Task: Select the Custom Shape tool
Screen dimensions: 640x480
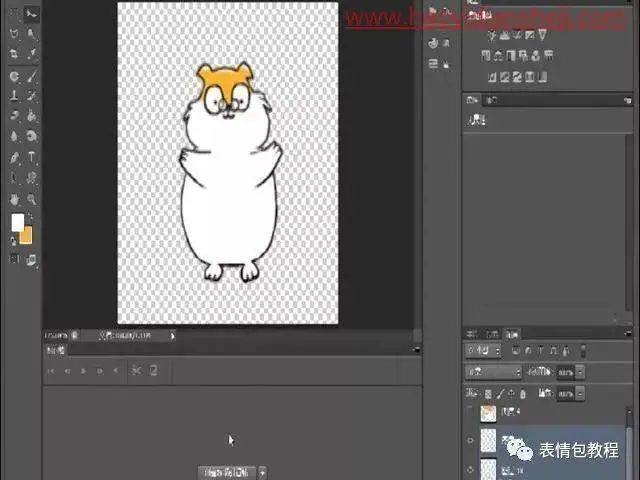Action: coord(31,177)
